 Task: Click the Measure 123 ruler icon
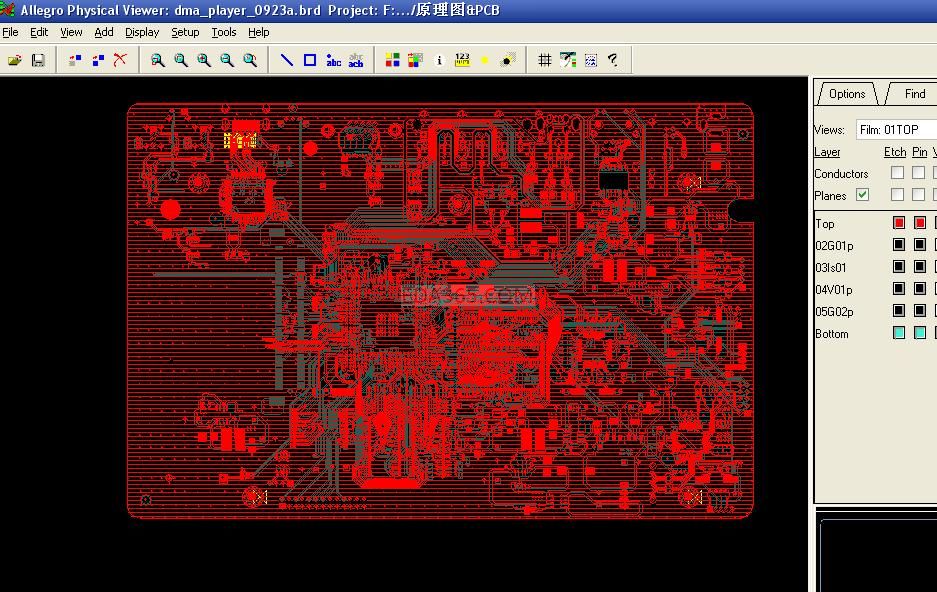(x=463, y=60)
